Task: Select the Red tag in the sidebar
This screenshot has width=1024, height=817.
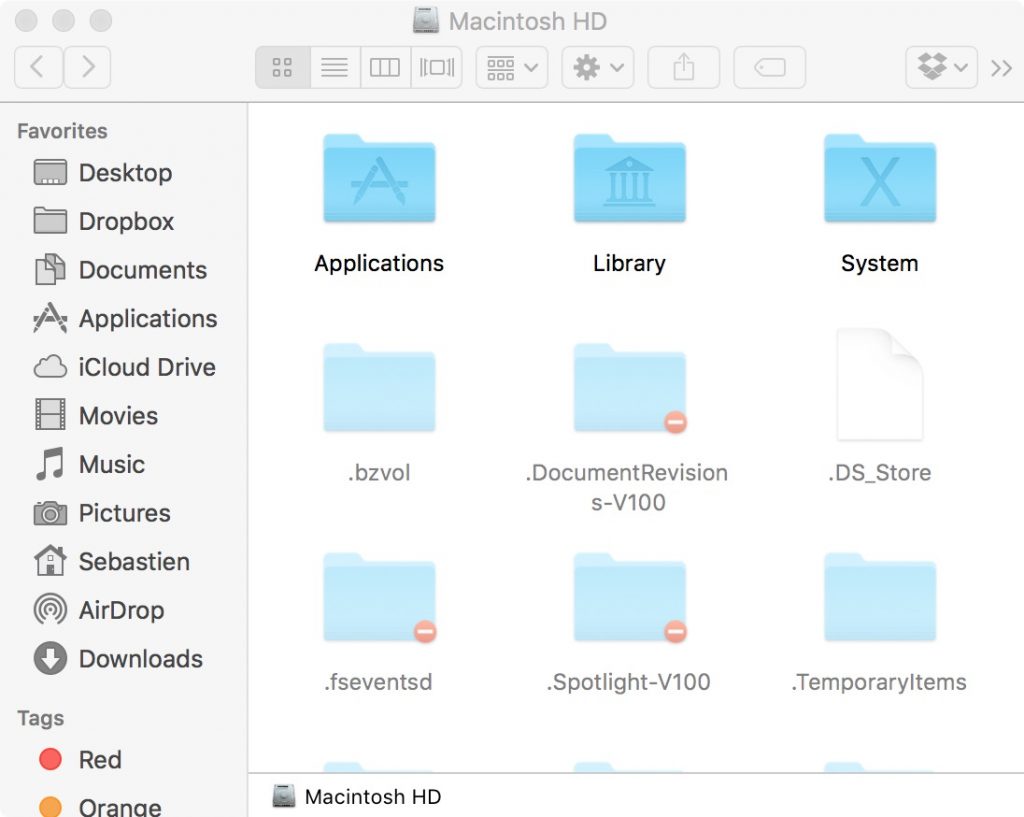Action: click(124, 760)
